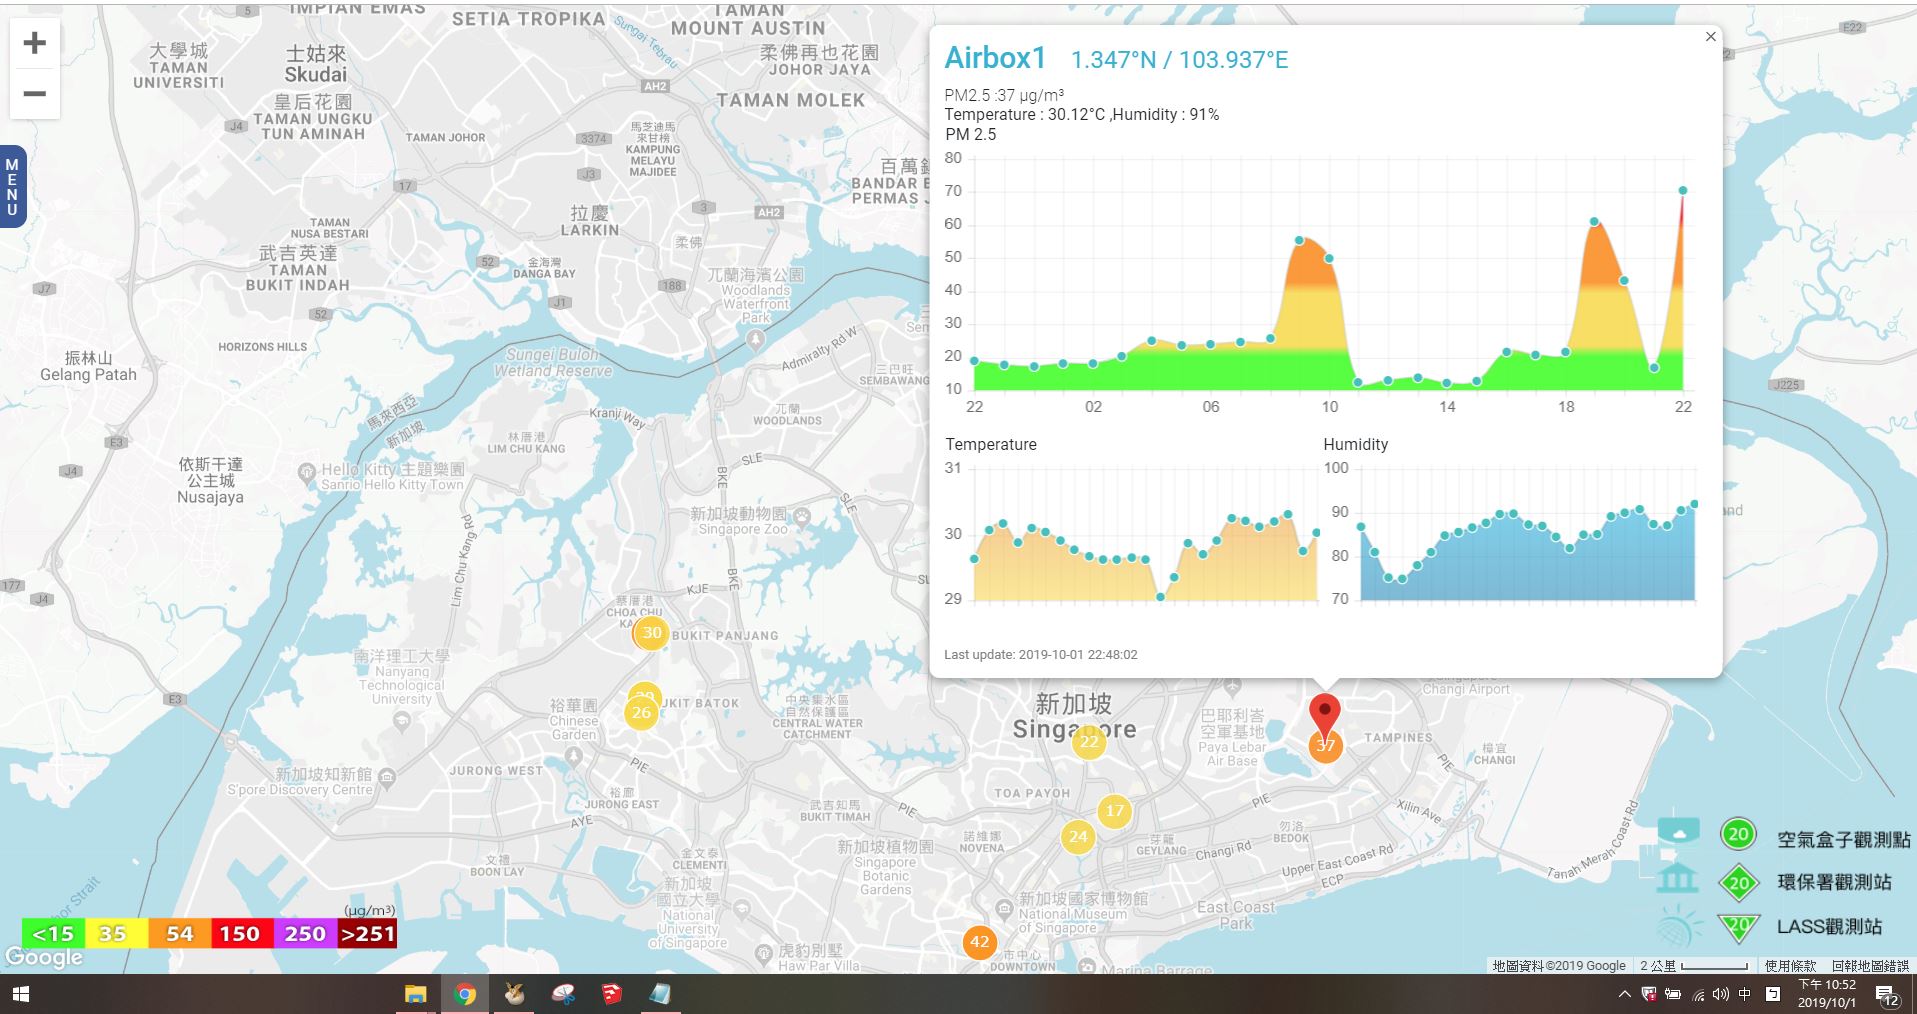Click the dark red >251 legend swatch
The image size is (1917, 1014).
tap(366, 934)
